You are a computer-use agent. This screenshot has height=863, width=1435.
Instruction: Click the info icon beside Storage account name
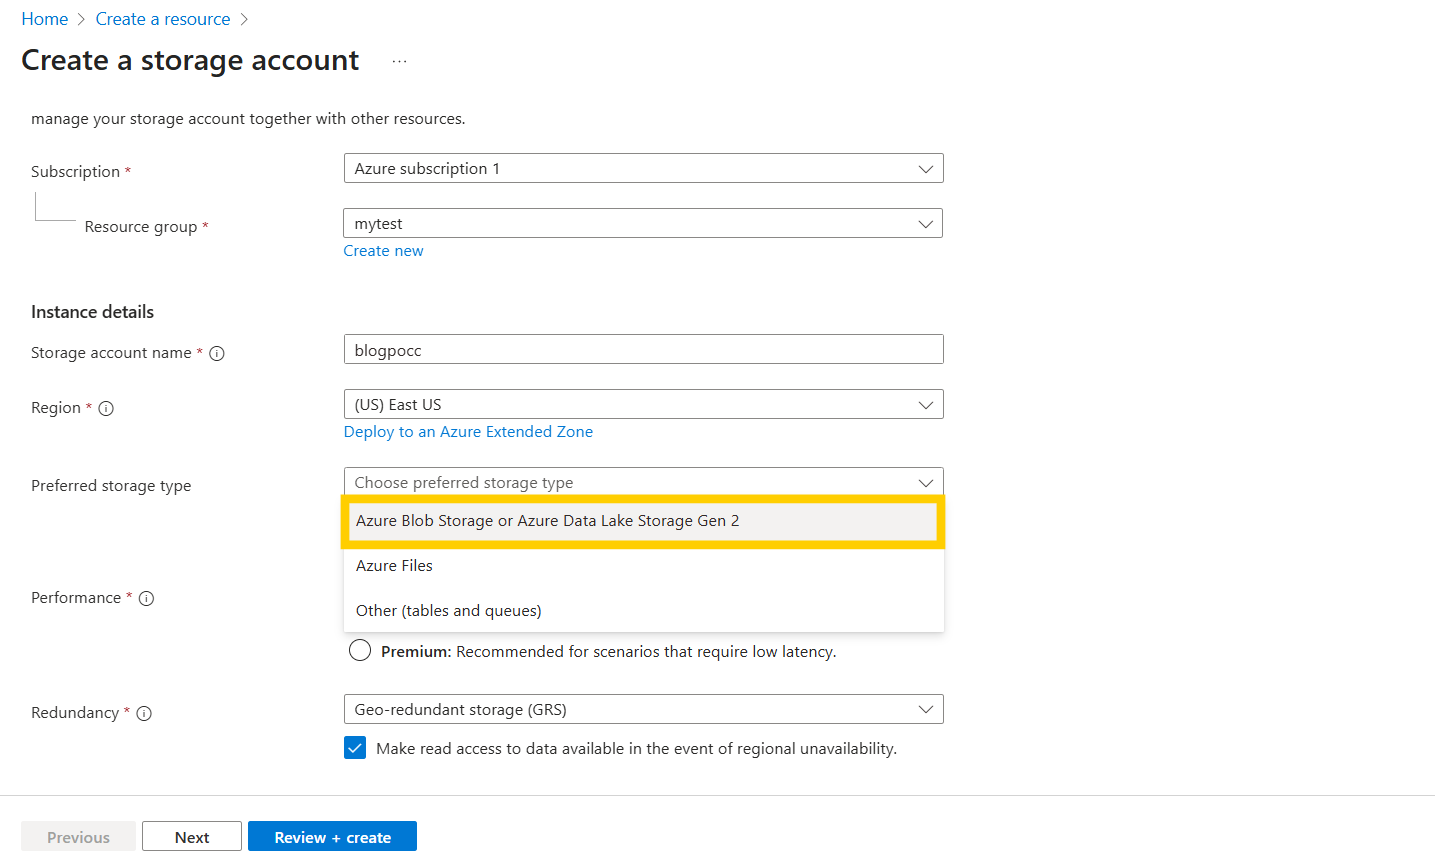click(218, 353)
